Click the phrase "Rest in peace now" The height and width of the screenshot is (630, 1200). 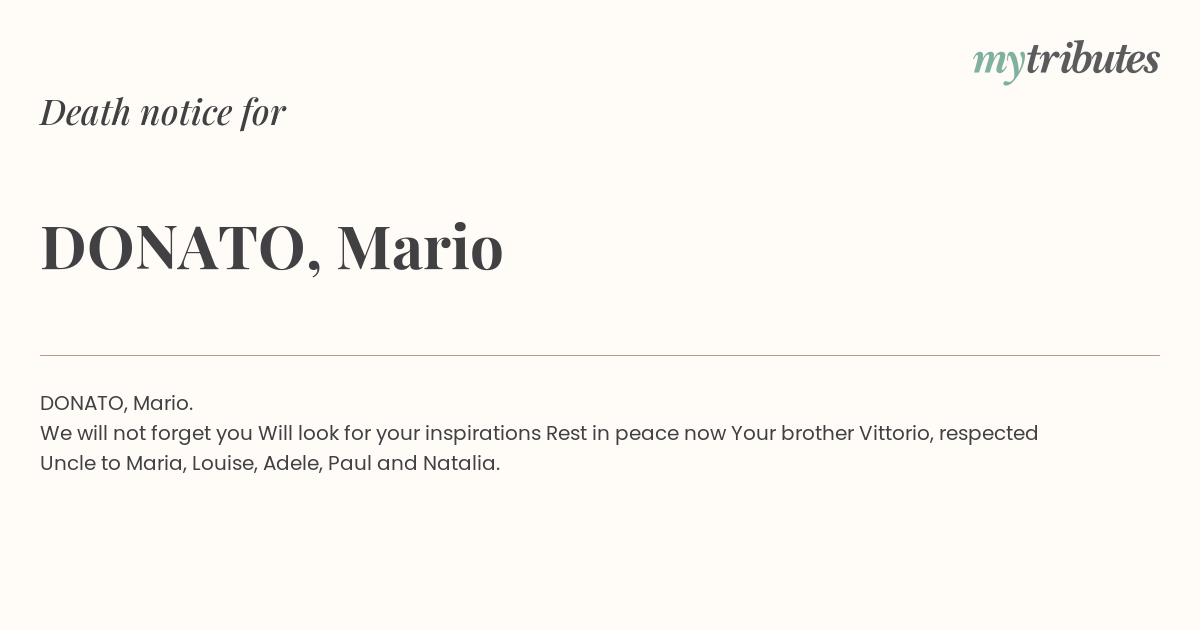tap(635, 433)
